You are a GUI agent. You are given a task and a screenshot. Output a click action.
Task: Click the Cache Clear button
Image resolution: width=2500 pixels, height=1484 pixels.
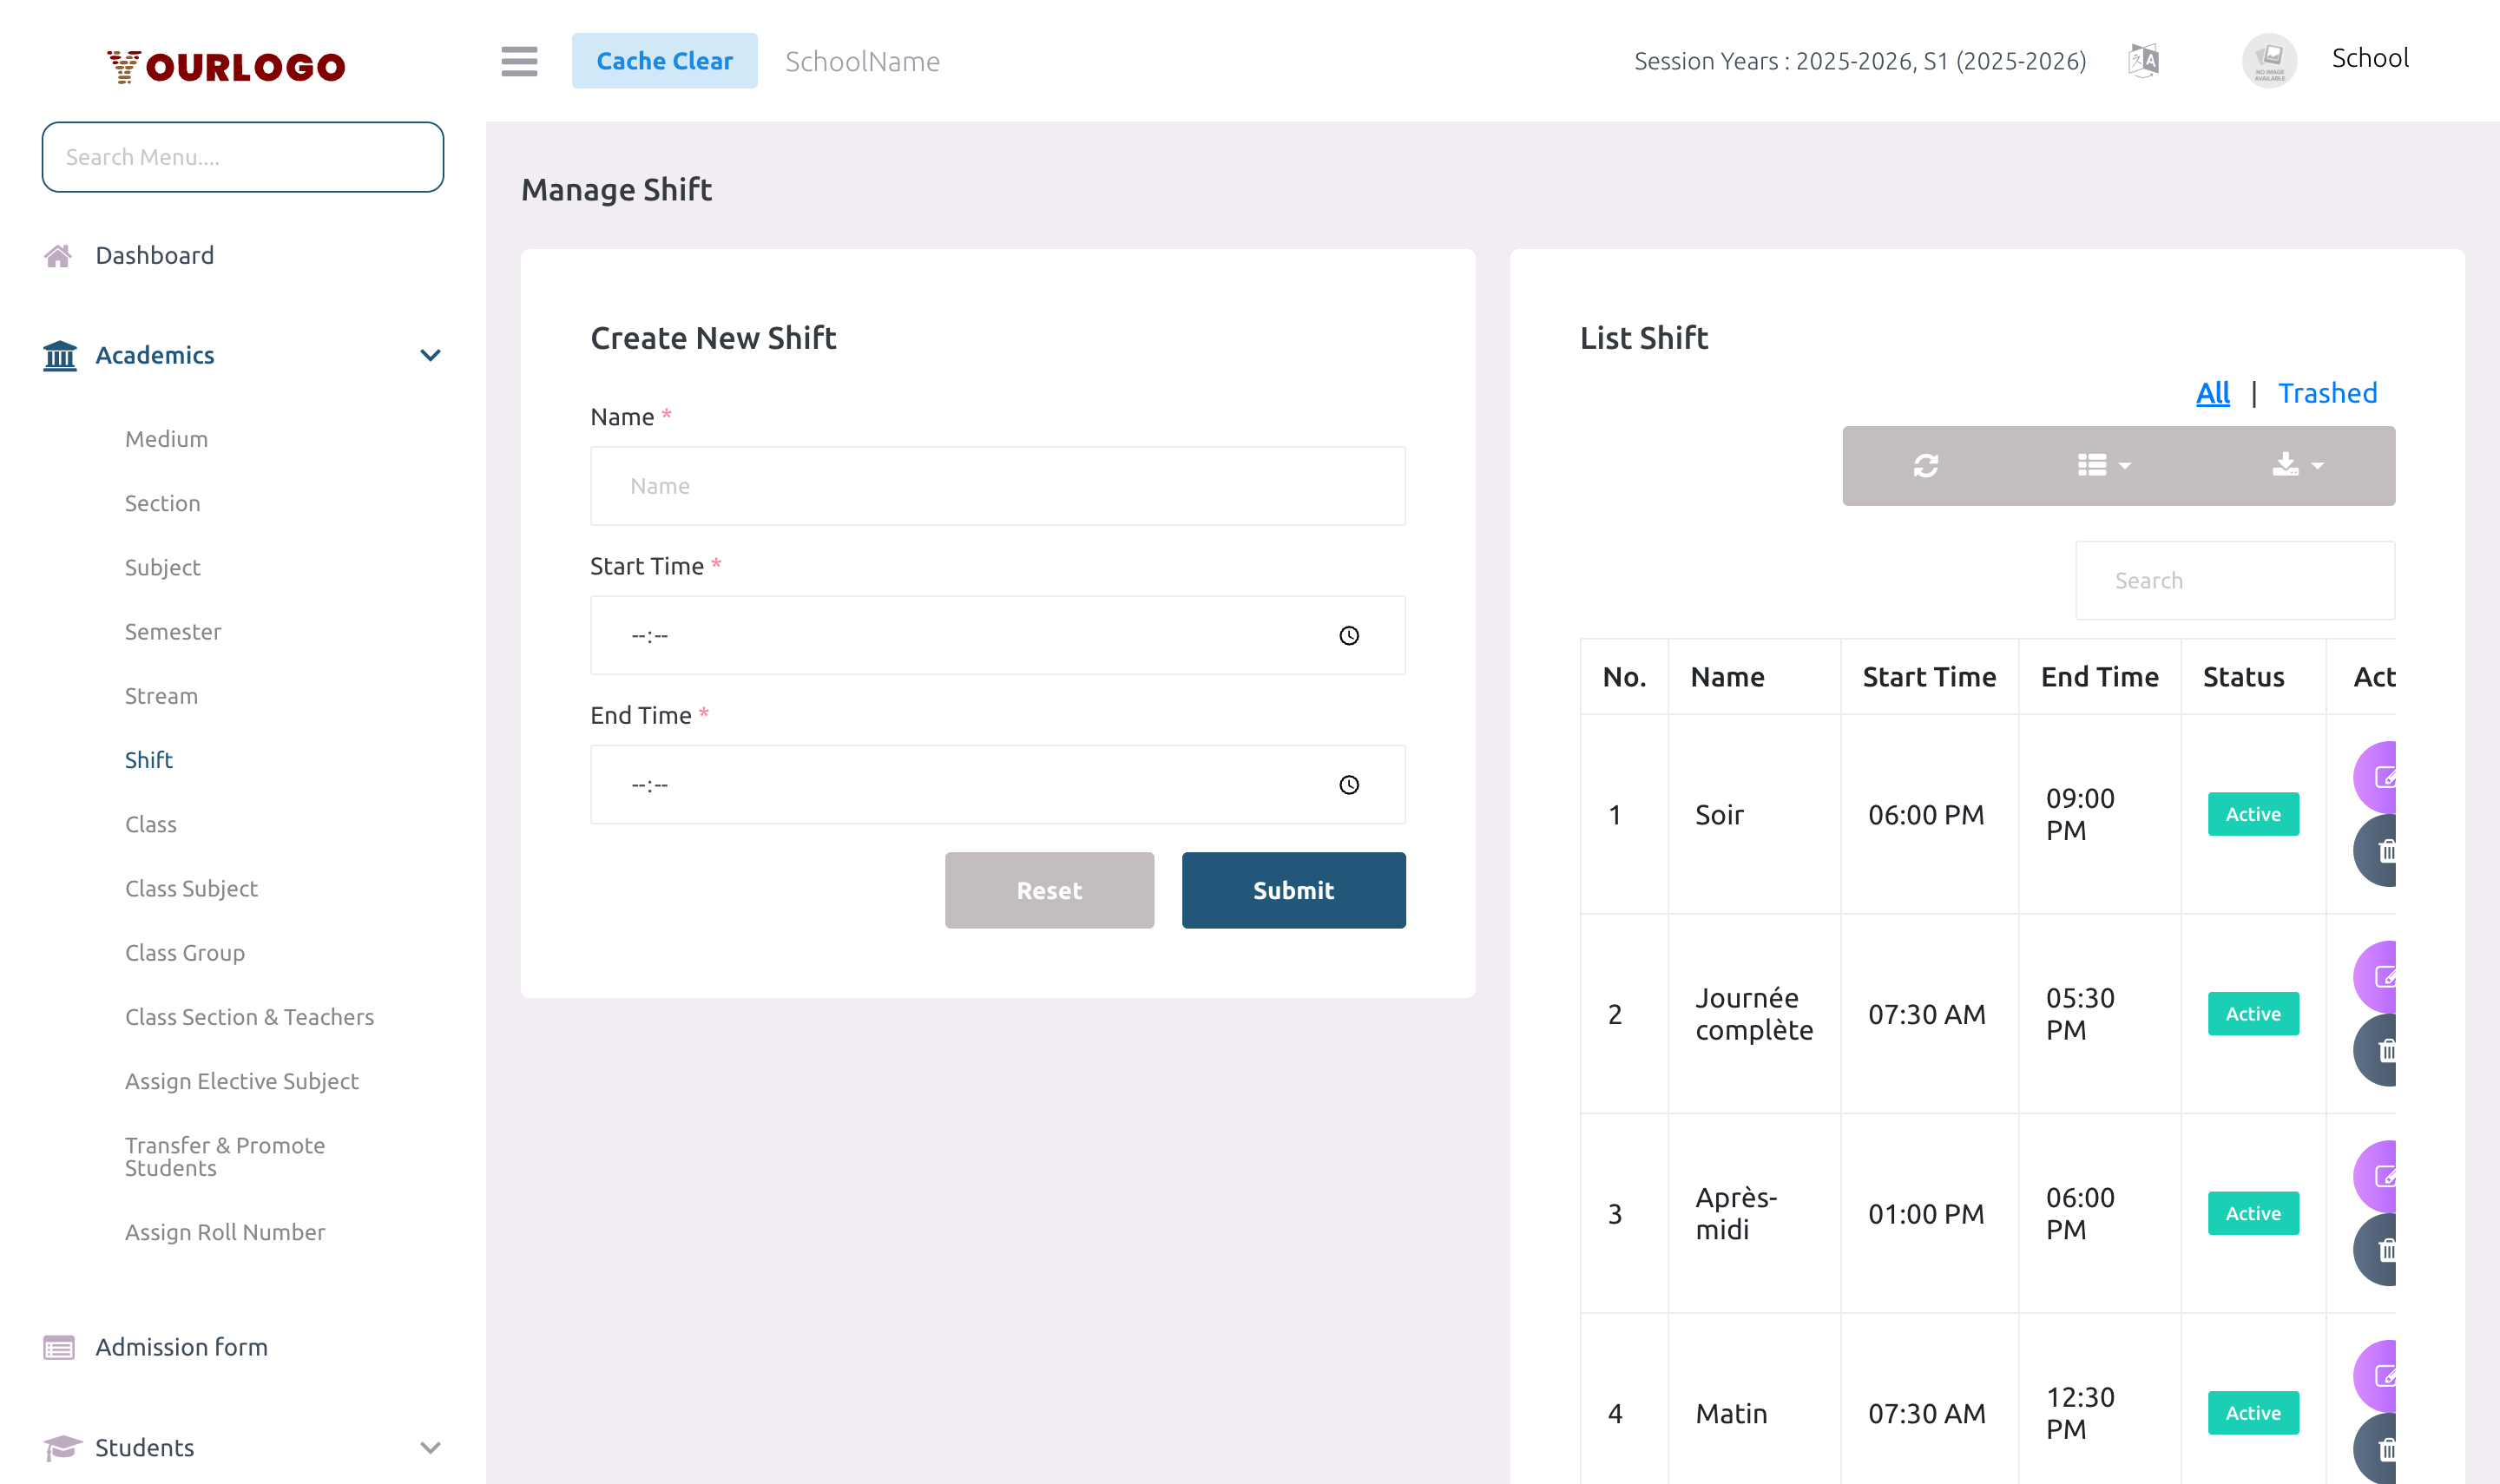[665, 60]
